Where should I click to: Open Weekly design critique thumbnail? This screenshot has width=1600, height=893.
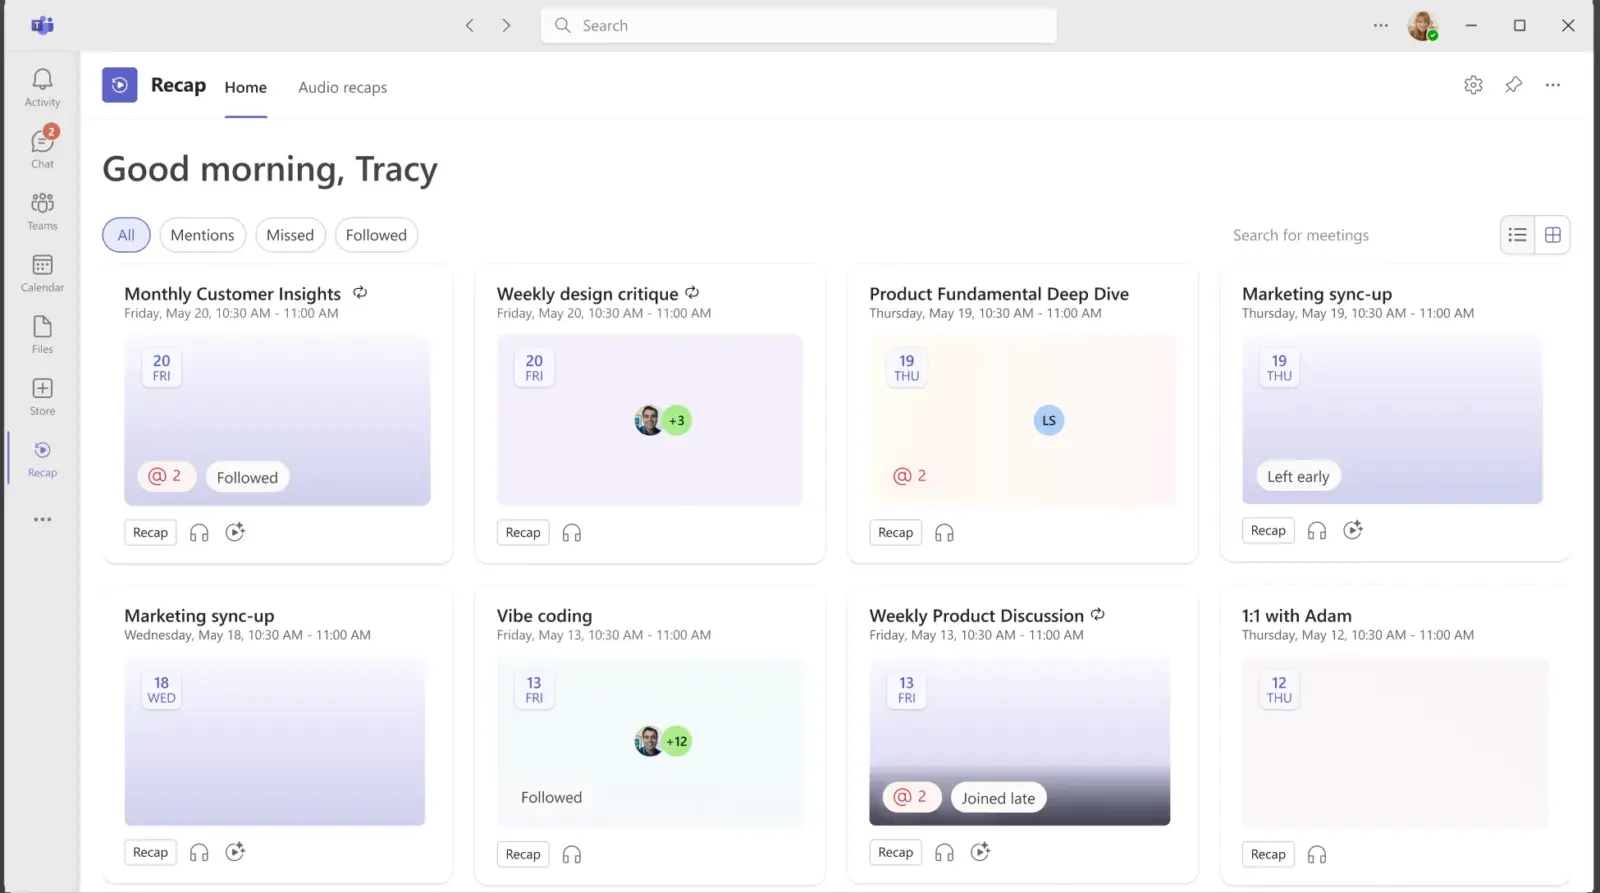pyautogui.click(x=650, y=420)
